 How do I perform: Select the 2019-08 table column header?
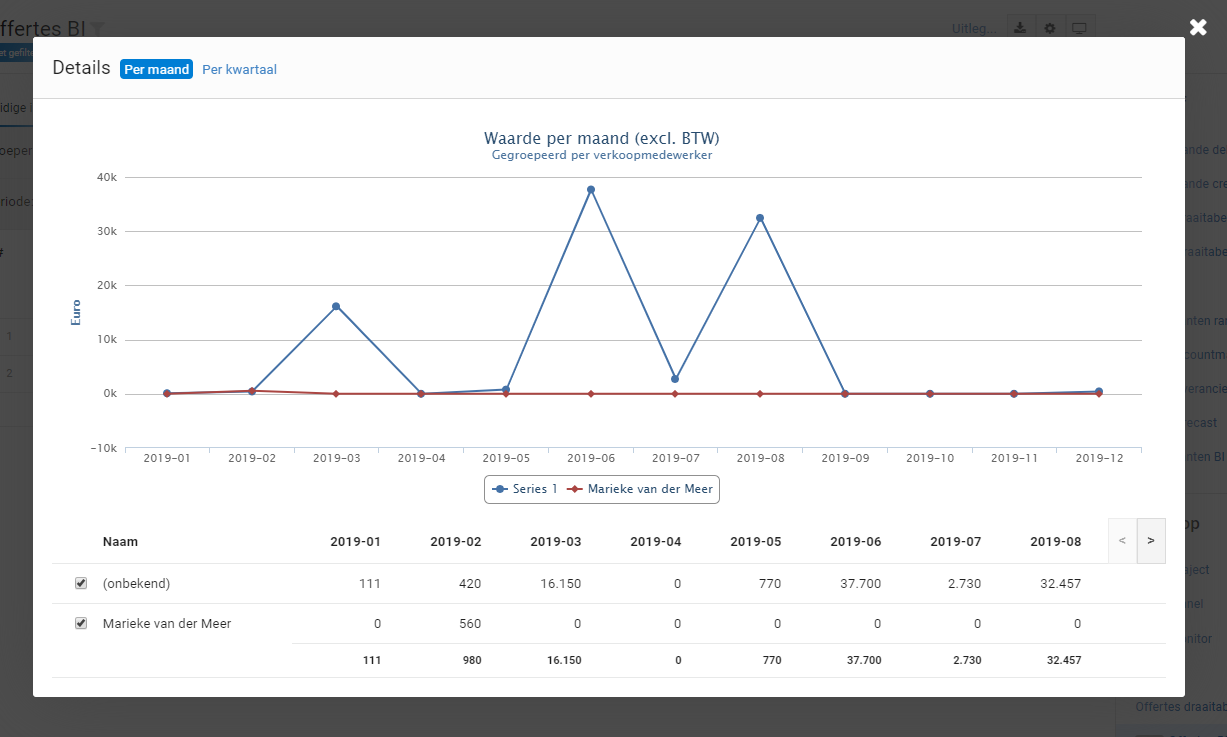click(x=1056, y=541)
